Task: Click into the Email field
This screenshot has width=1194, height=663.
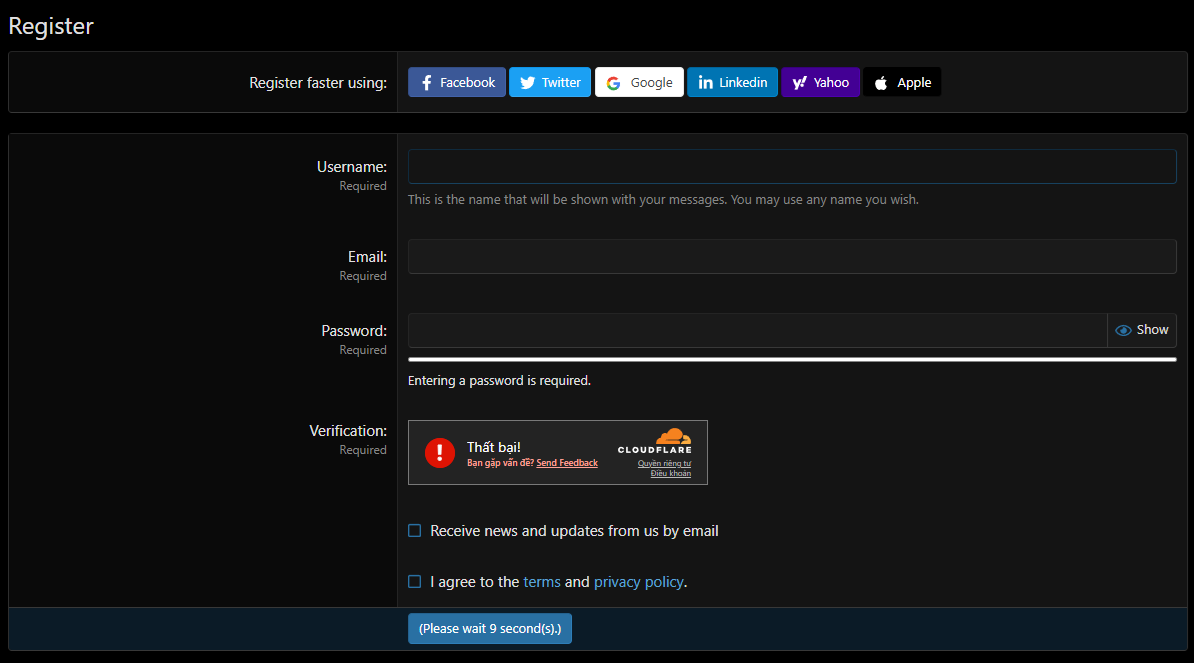Action: click(x=792, y=256)
